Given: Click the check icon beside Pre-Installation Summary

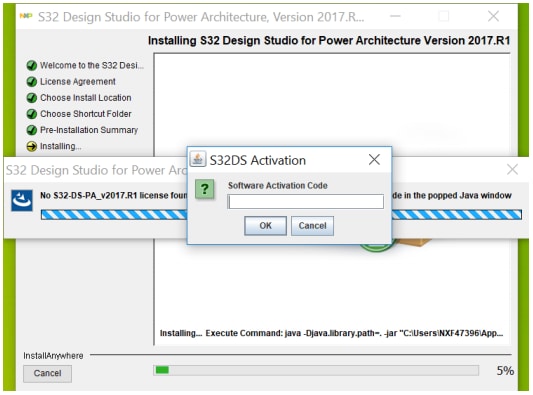Looking at the screenshot, I should (32, 130).
